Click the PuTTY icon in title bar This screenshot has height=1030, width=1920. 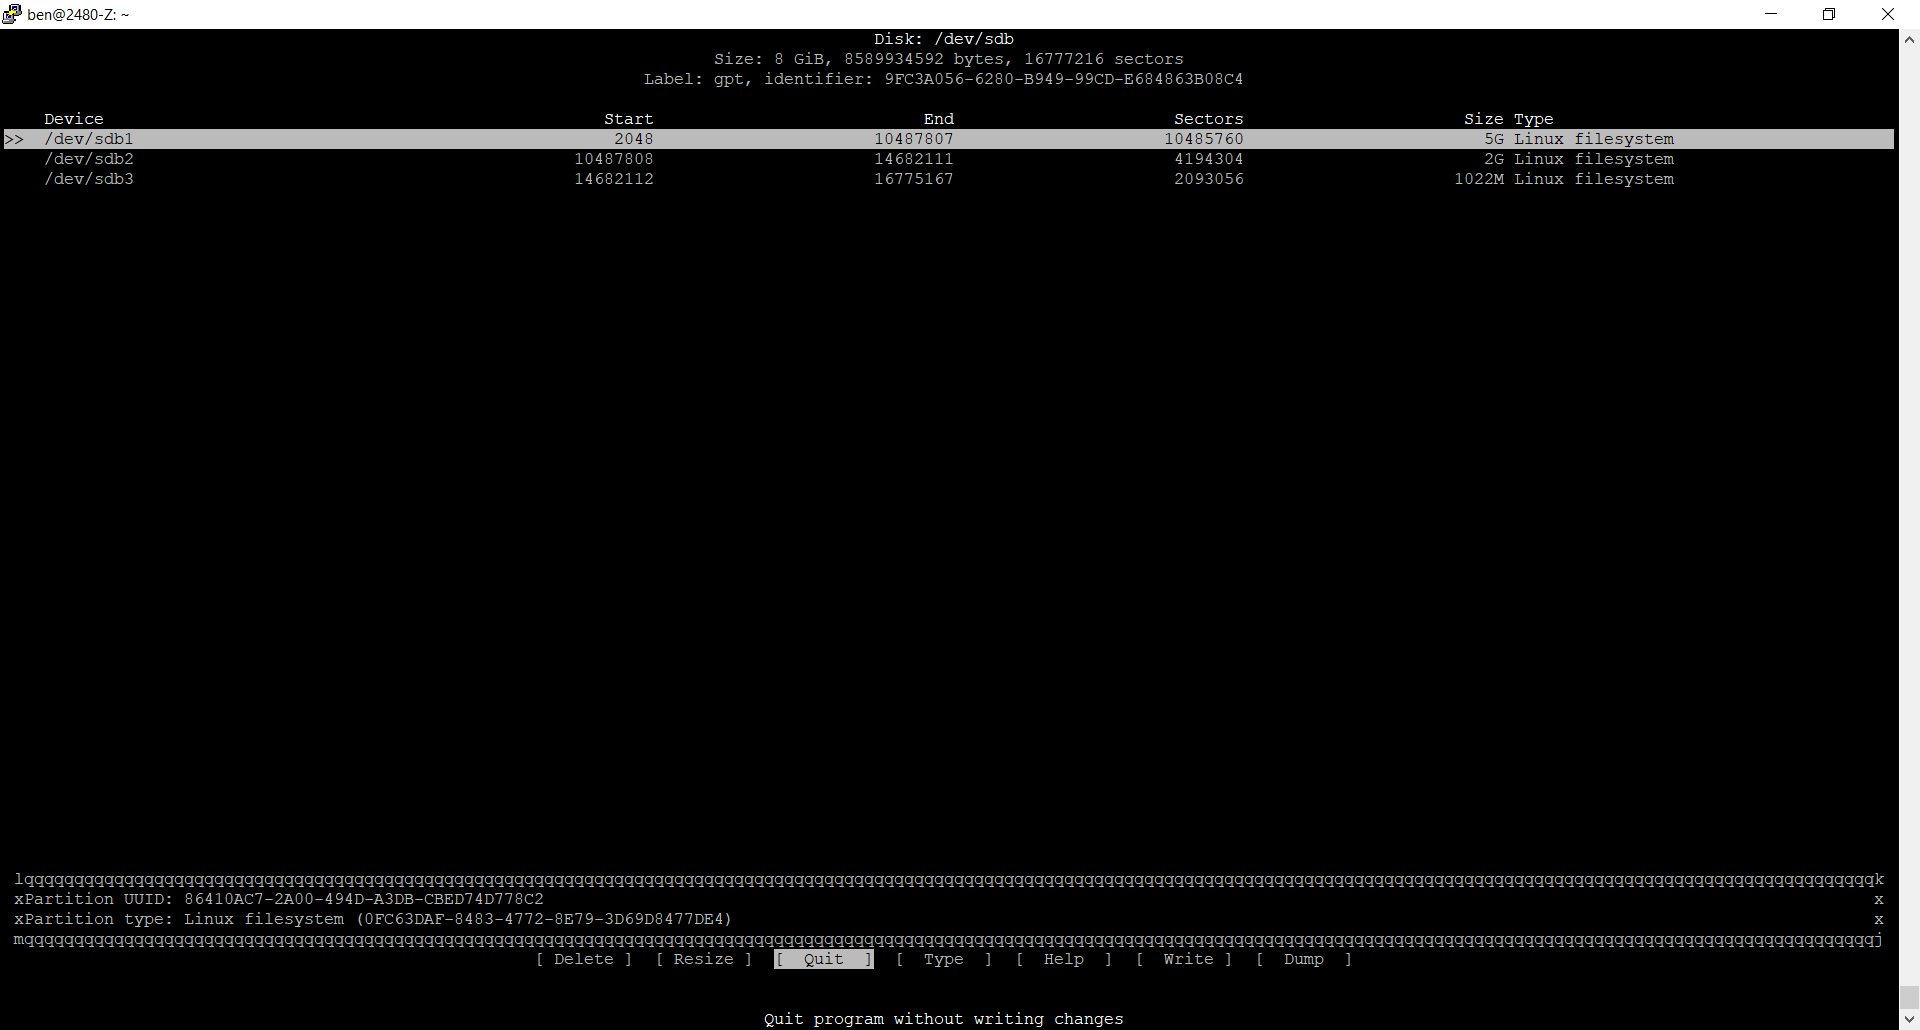click(x=12, y=14)
